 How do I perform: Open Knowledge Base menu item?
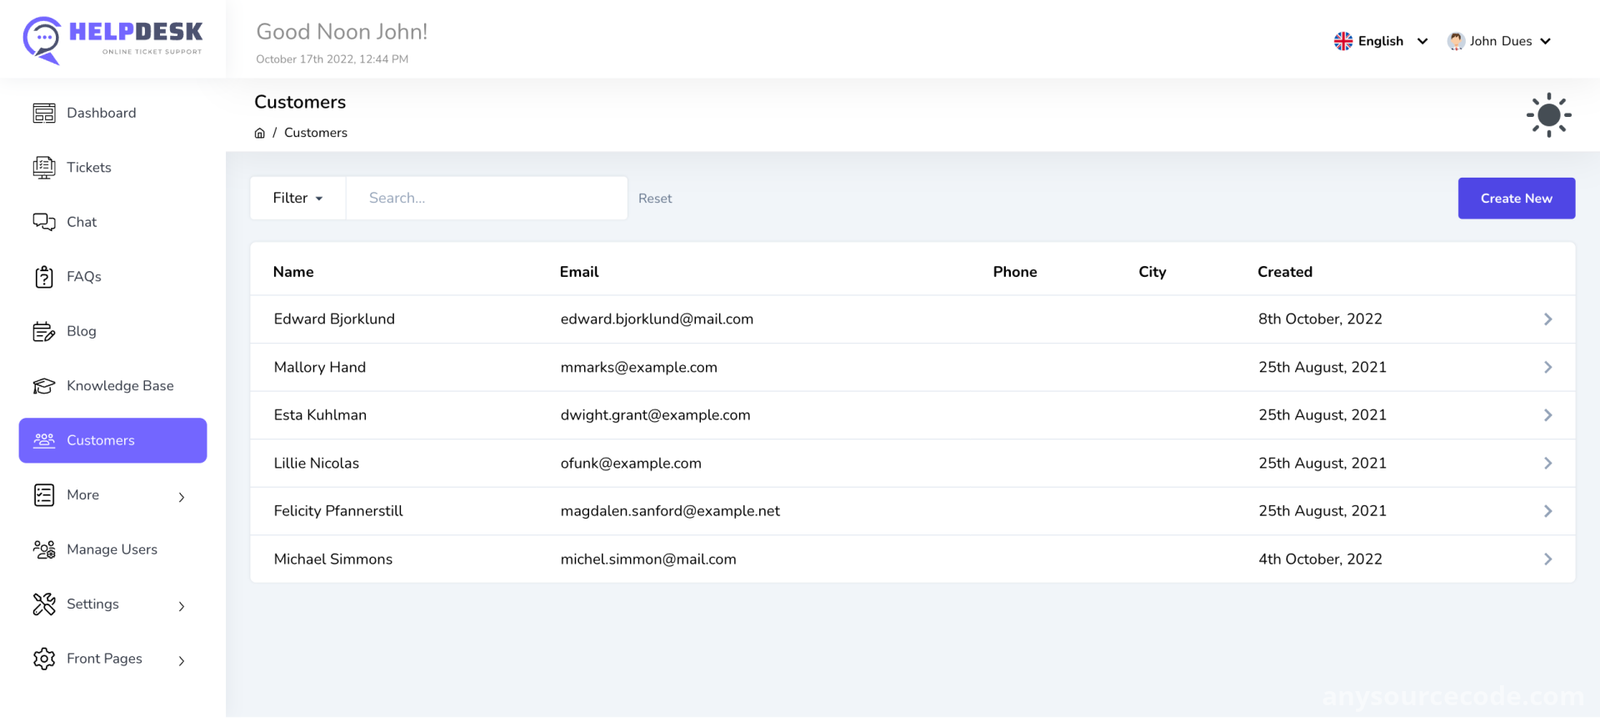tap(113, 386)
